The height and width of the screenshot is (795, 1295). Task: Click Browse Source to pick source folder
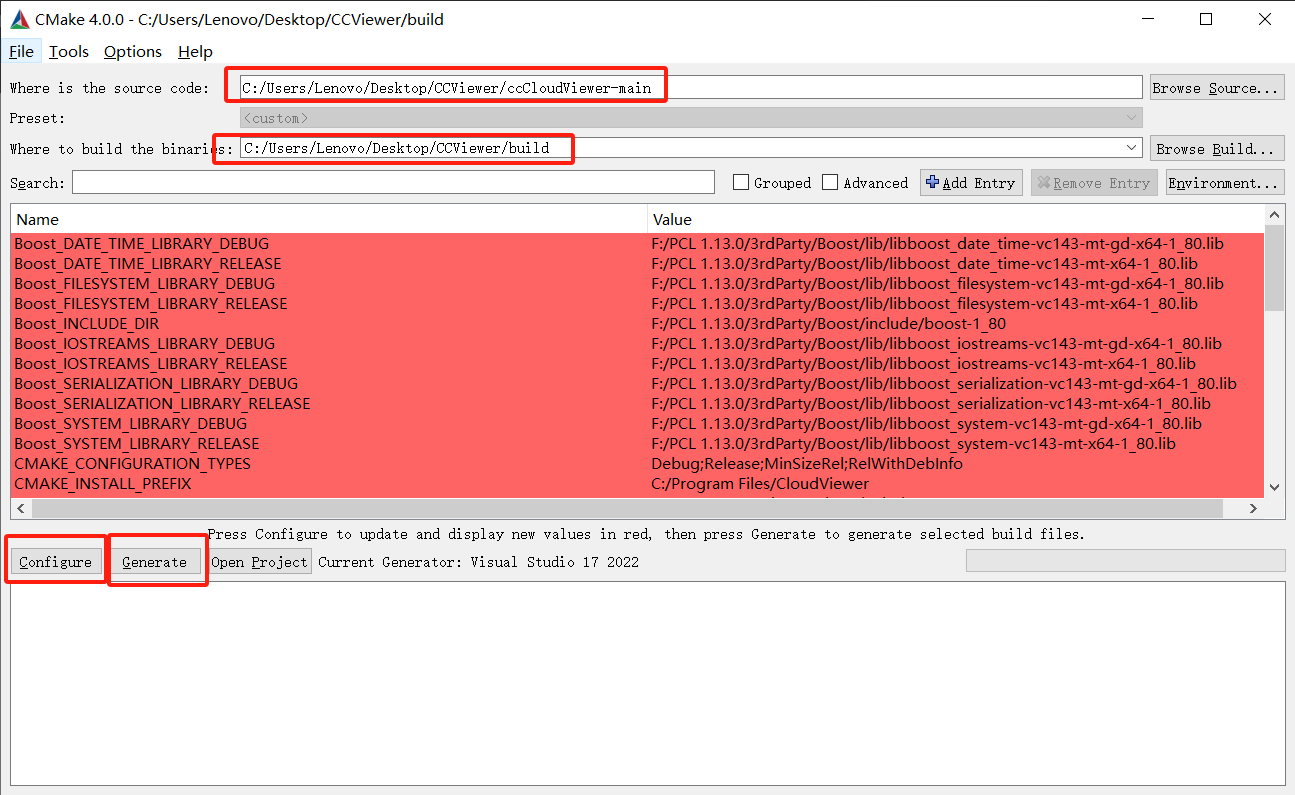1216,87
